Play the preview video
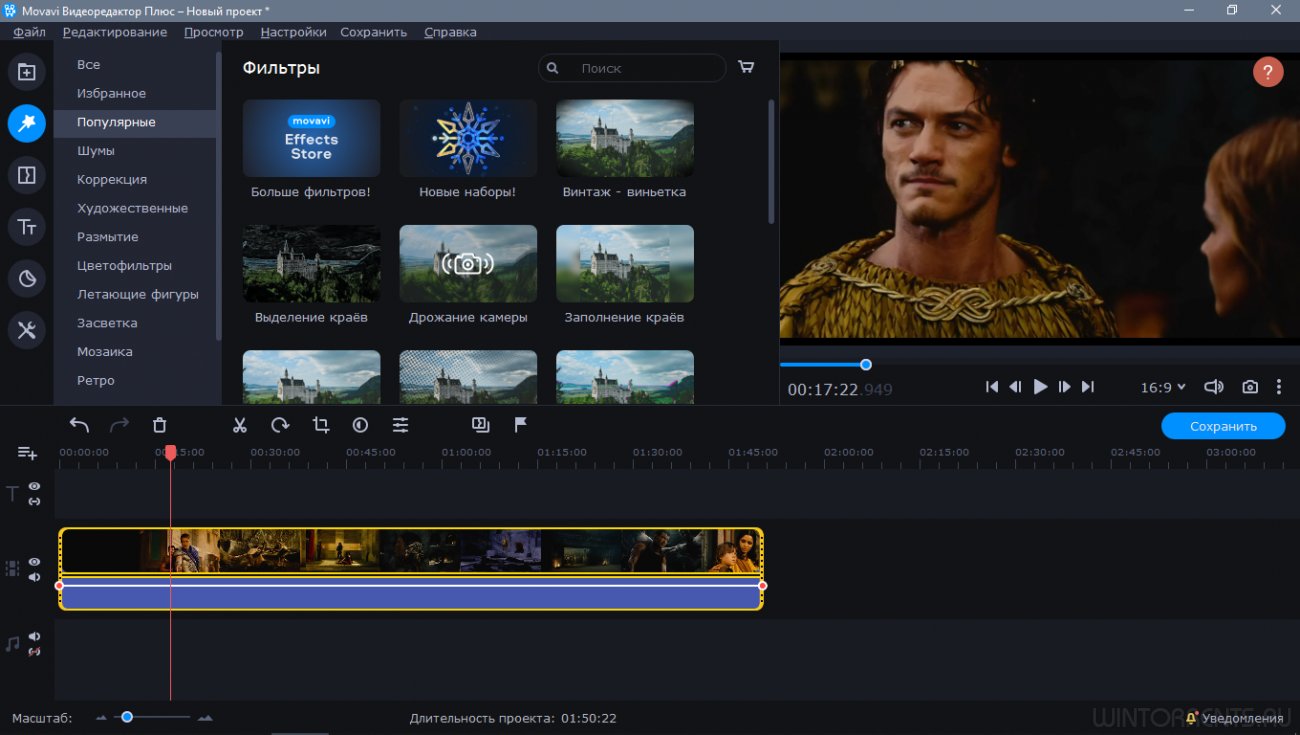This screenshot has height=735, width=1300. tap(1040, 387)
